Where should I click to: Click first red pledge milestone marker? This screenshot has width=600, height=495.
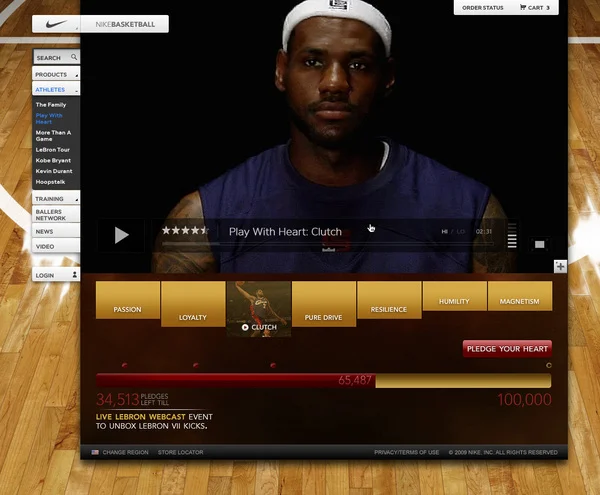pyautogui.click(x=124, y=365)
